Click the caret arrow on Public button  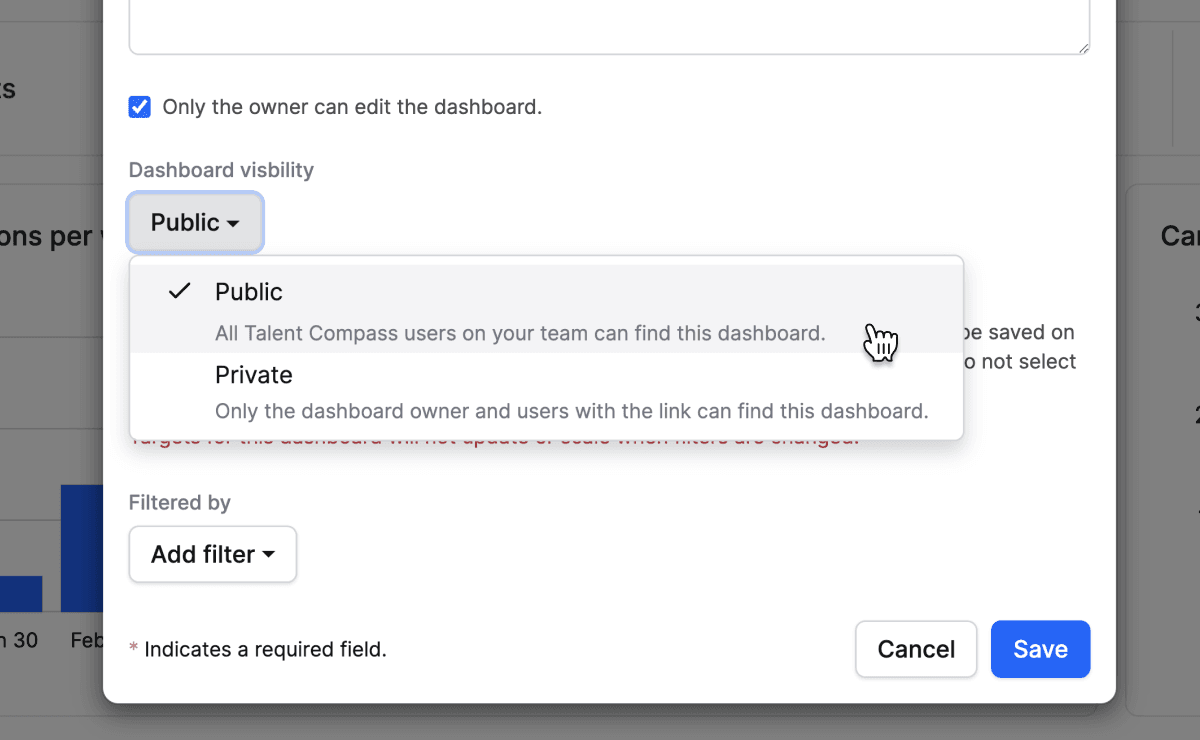pos(233,223)
